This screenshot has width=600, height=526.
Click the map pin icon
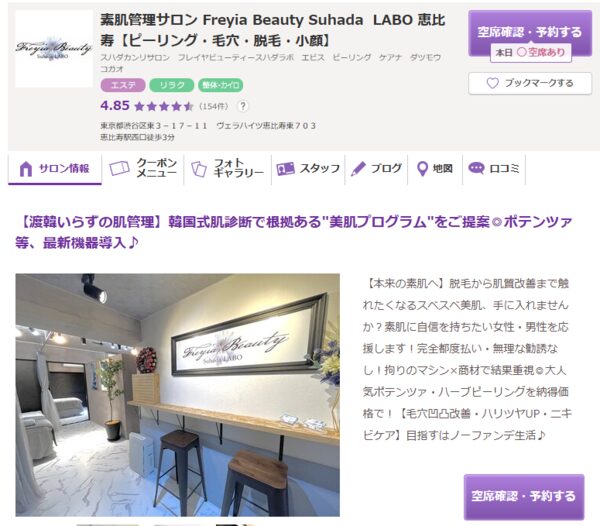pos(422,169)
